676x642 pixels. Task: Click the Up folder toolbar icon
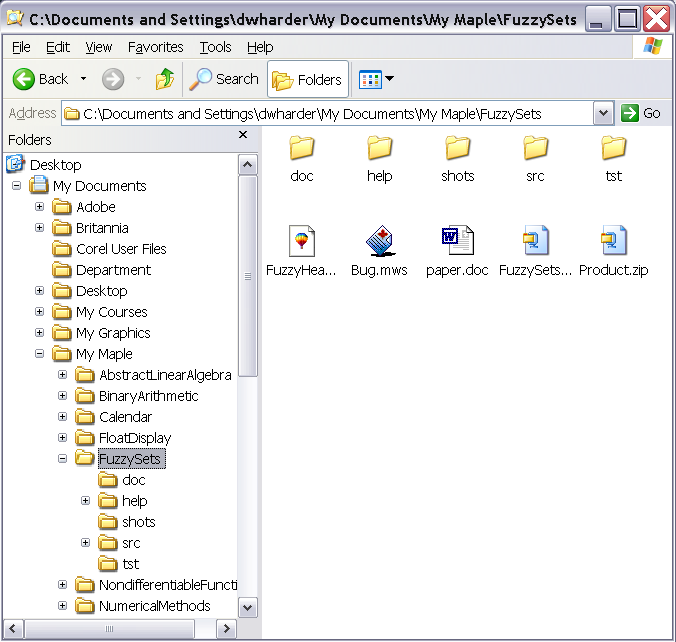[x=165, y=79]
